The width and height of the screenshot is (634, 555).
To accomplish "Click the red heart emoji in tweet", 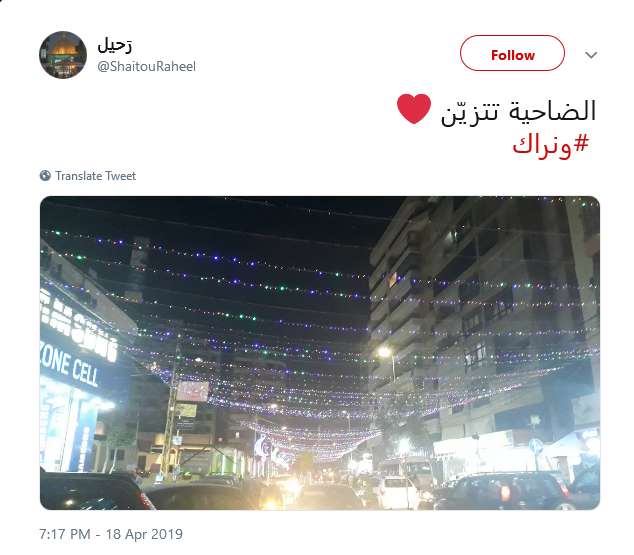I will [x=414, y=109].
